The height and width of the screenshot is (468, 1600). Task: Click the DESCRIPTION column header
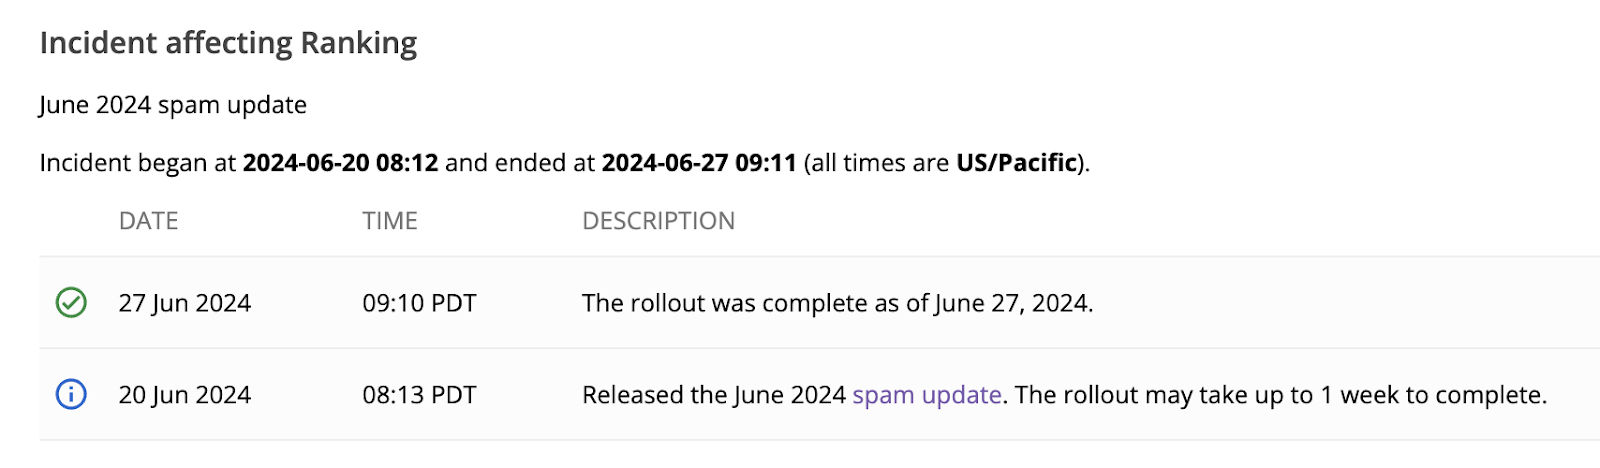tap(658, 221)
